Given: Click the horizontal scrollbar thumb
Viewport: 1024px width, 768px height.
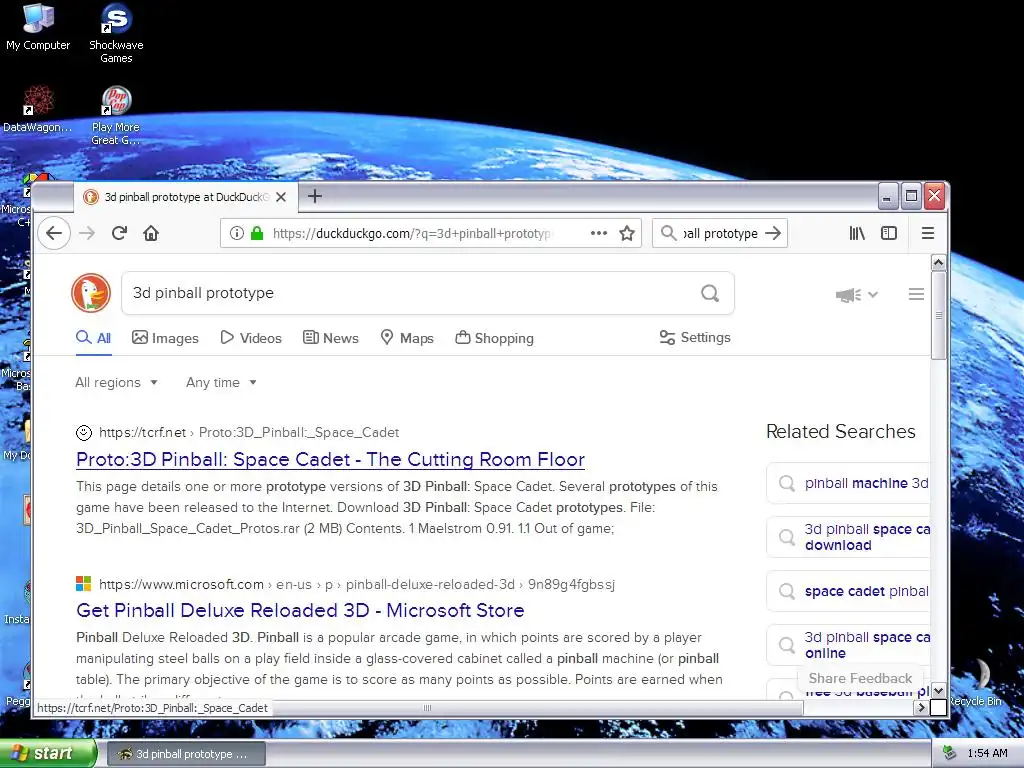Looking at the screenshot, I should 427,708.
